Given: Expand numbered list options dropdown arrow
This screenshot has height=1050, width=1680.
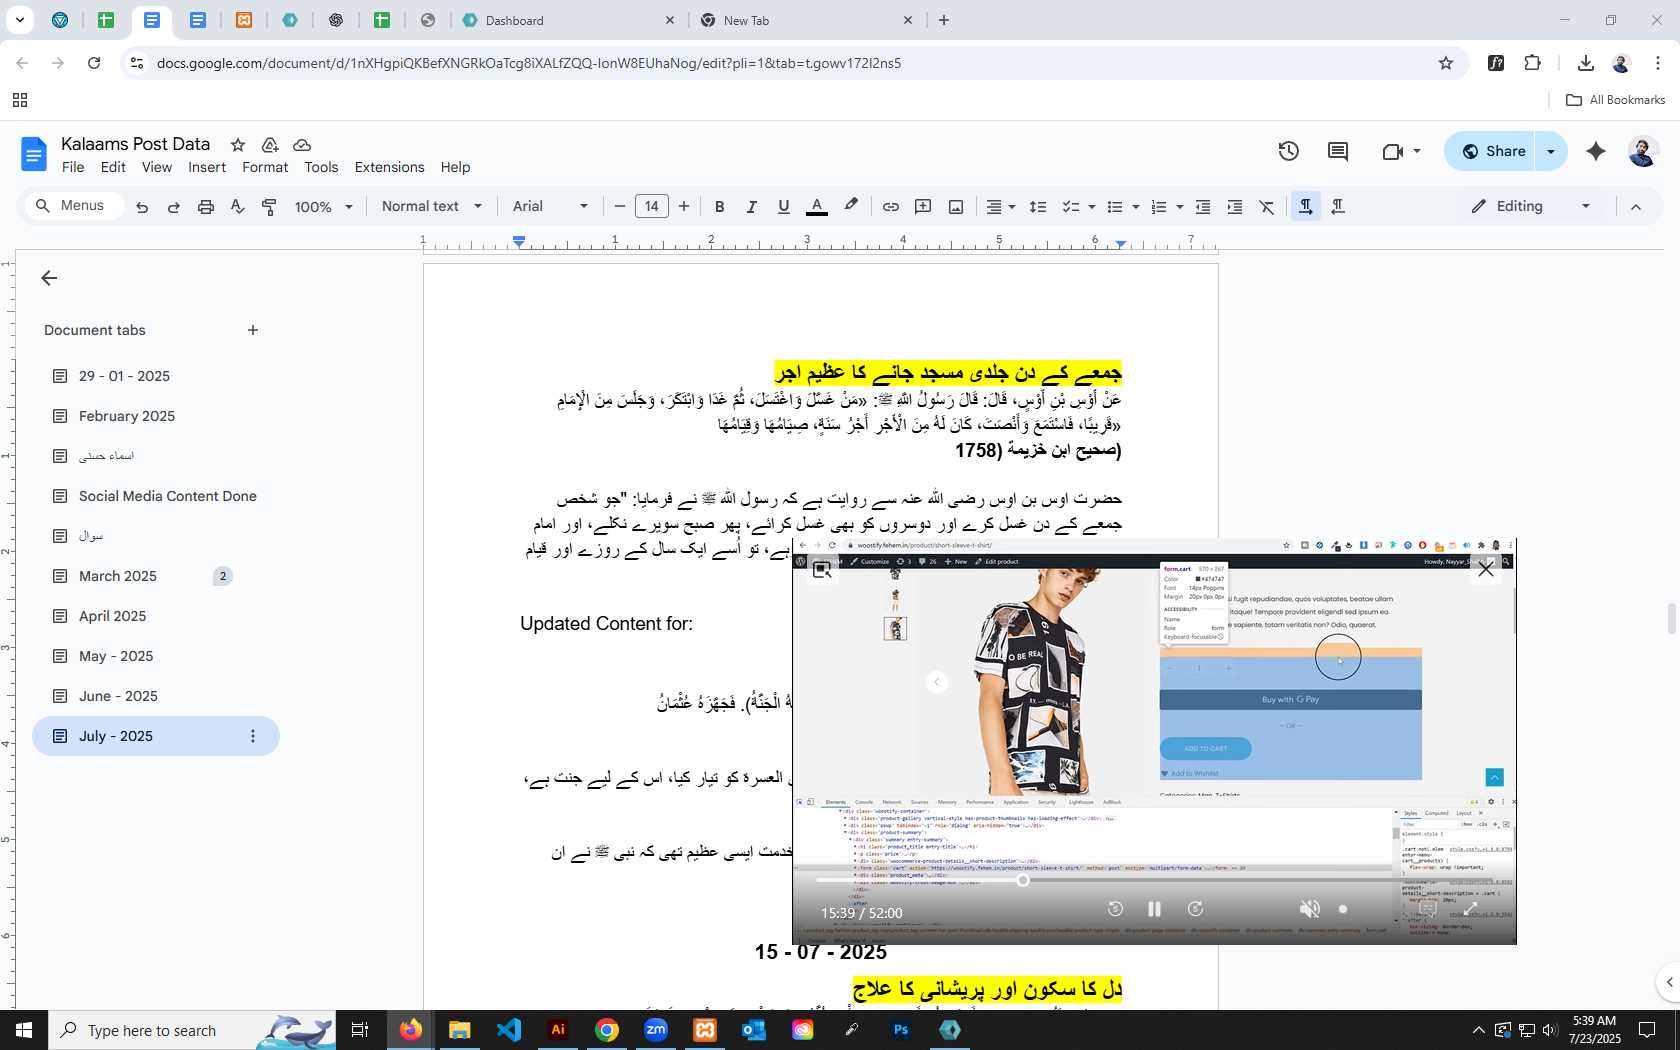Looking at the screenshot, I should coord(1180,207).
